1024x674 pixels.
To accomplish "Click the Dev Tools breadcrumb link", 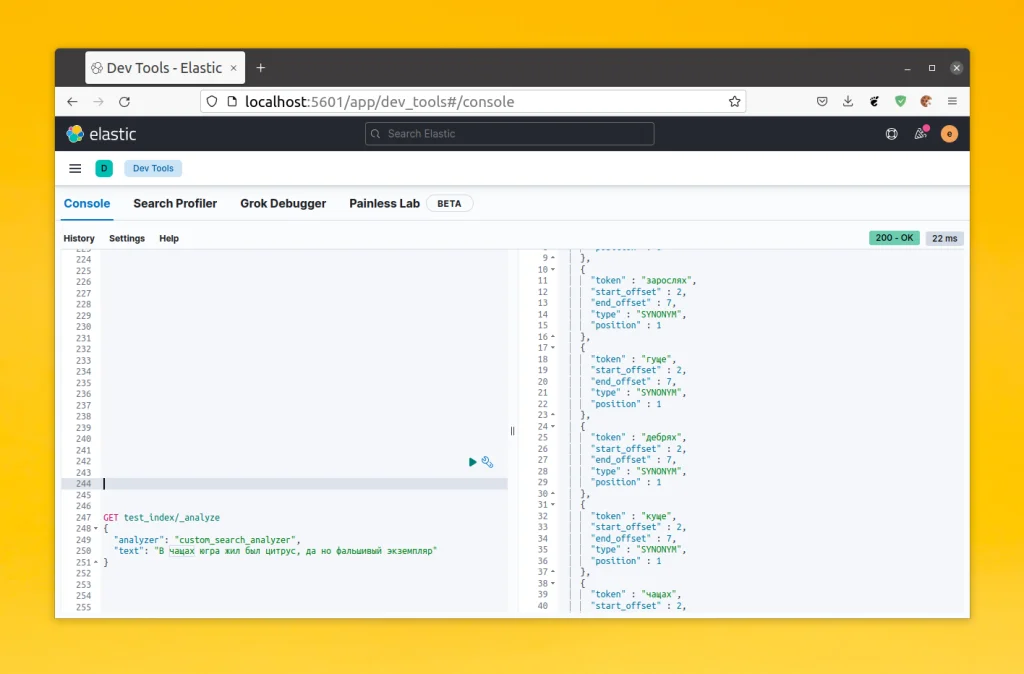I will (x=152, y=168).
